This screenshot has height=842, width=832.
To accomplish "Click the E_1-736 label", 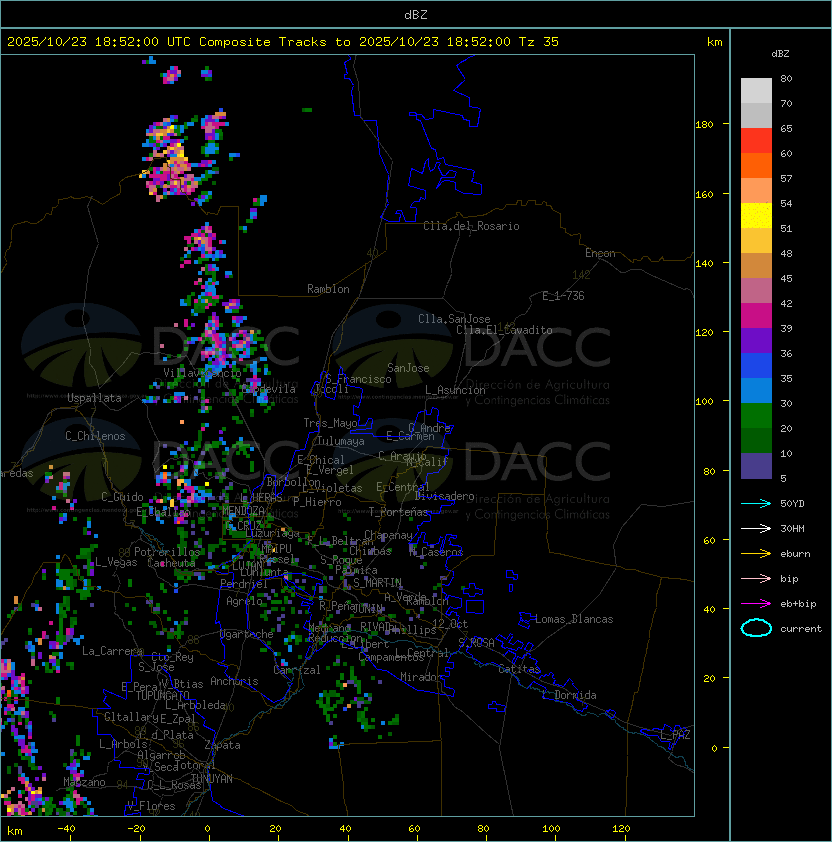I will pyautogui.click(x=563, y=296).
